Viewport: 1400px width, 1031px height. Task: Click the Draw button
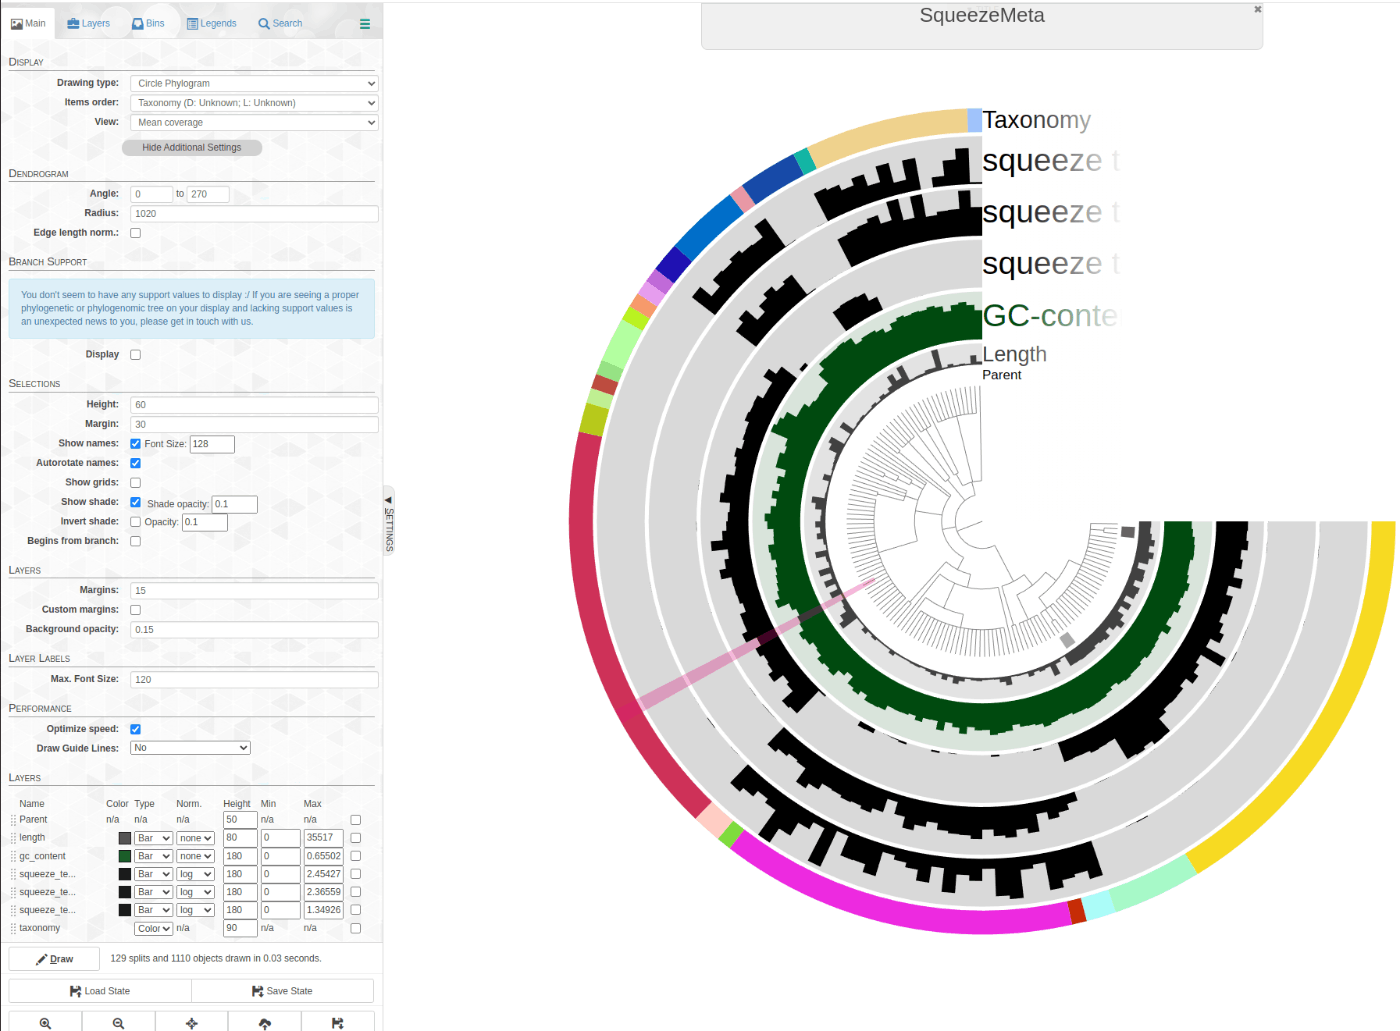[x=54, y=959]
